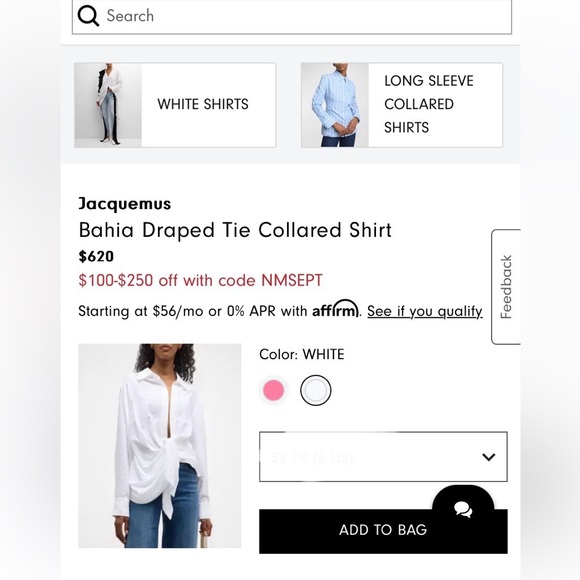
Task: Open Long Sleeve Collared Shirts category
Action: click(x=402, y=105)
